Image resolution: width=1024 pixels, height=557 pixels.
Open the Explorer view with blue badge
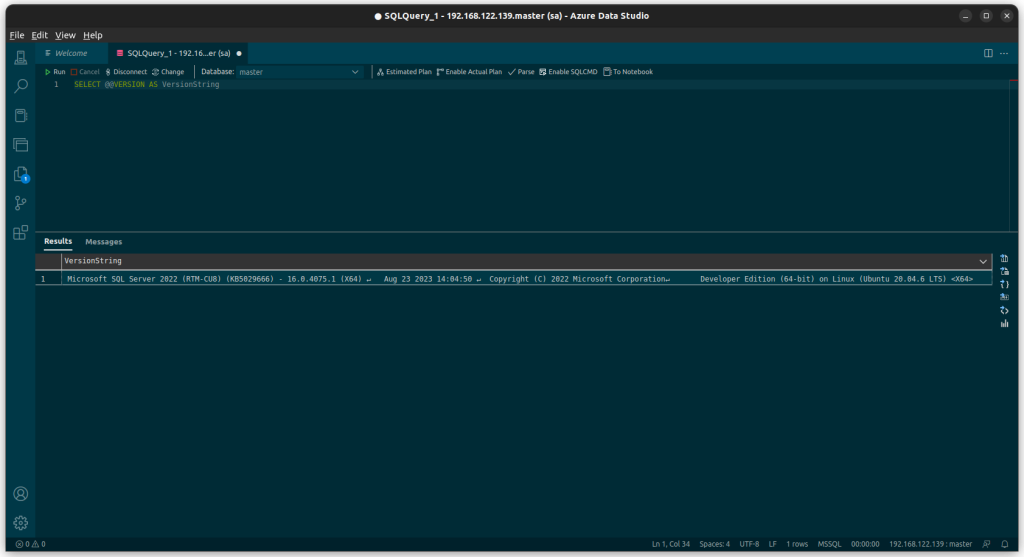(x=21, y=174)
